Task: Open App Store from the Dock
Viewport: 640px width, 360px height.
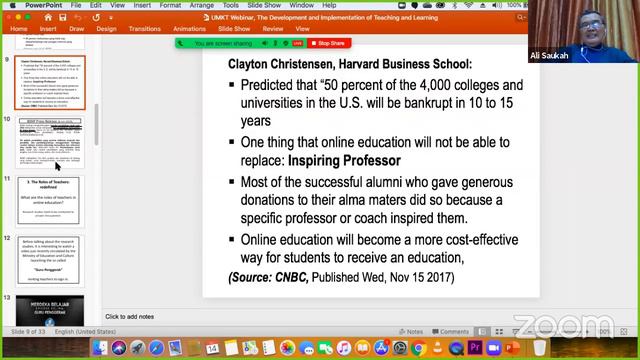Action: coord(381,348)
